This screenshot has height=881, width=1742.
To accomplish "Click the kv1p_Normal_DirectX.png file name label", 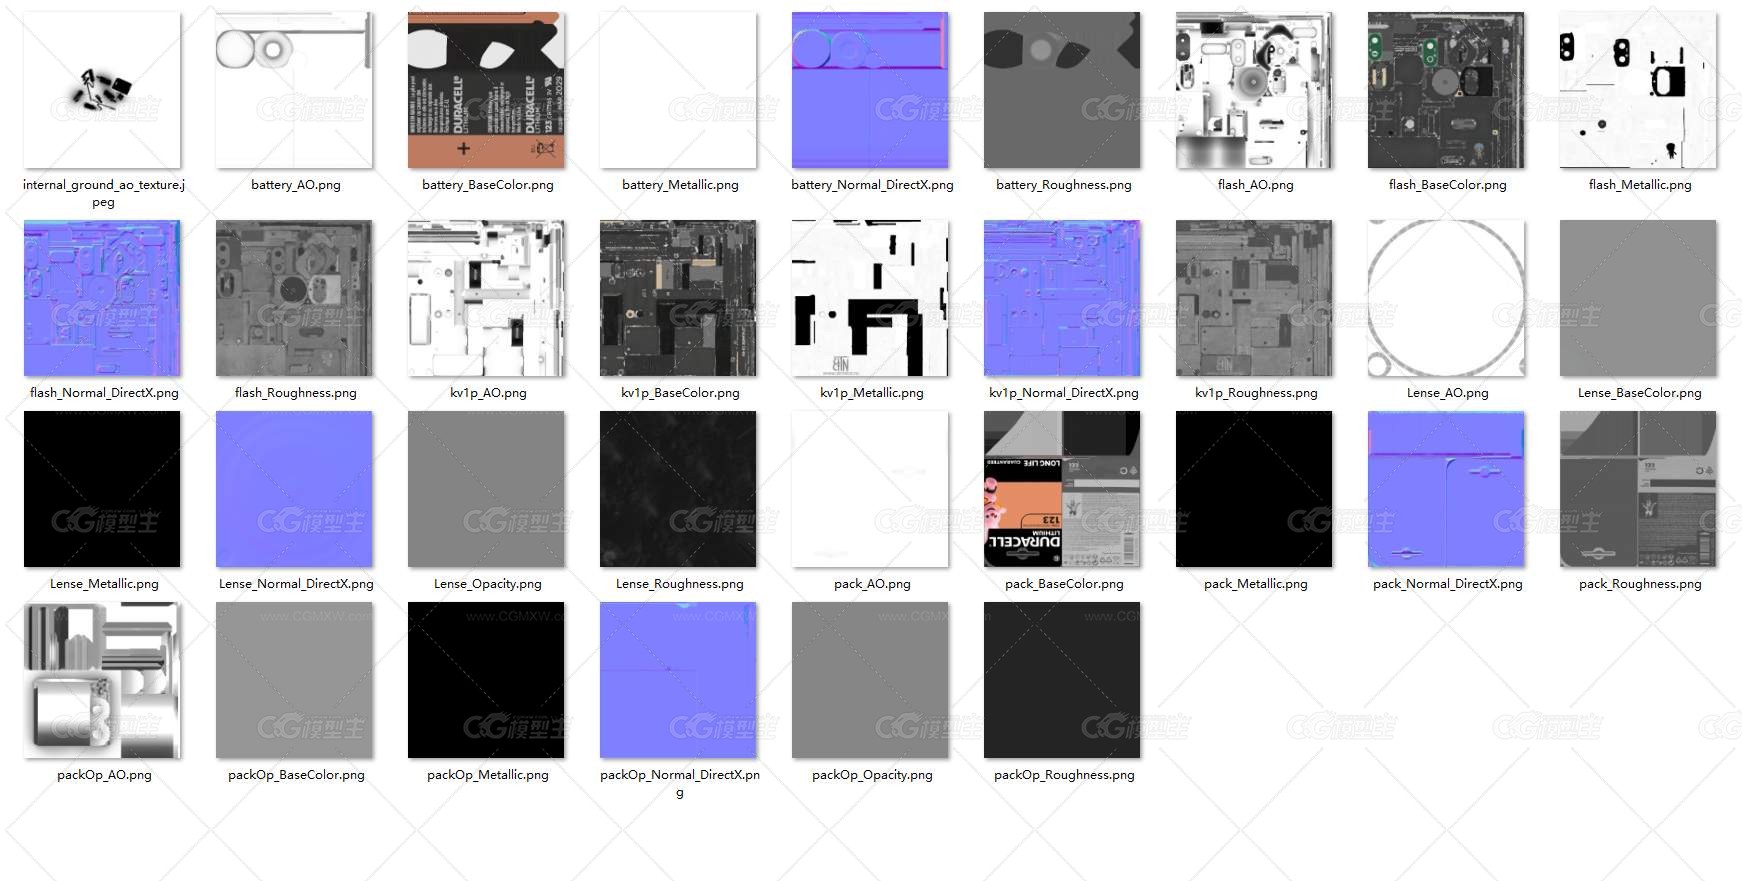I will (1064, 393).
